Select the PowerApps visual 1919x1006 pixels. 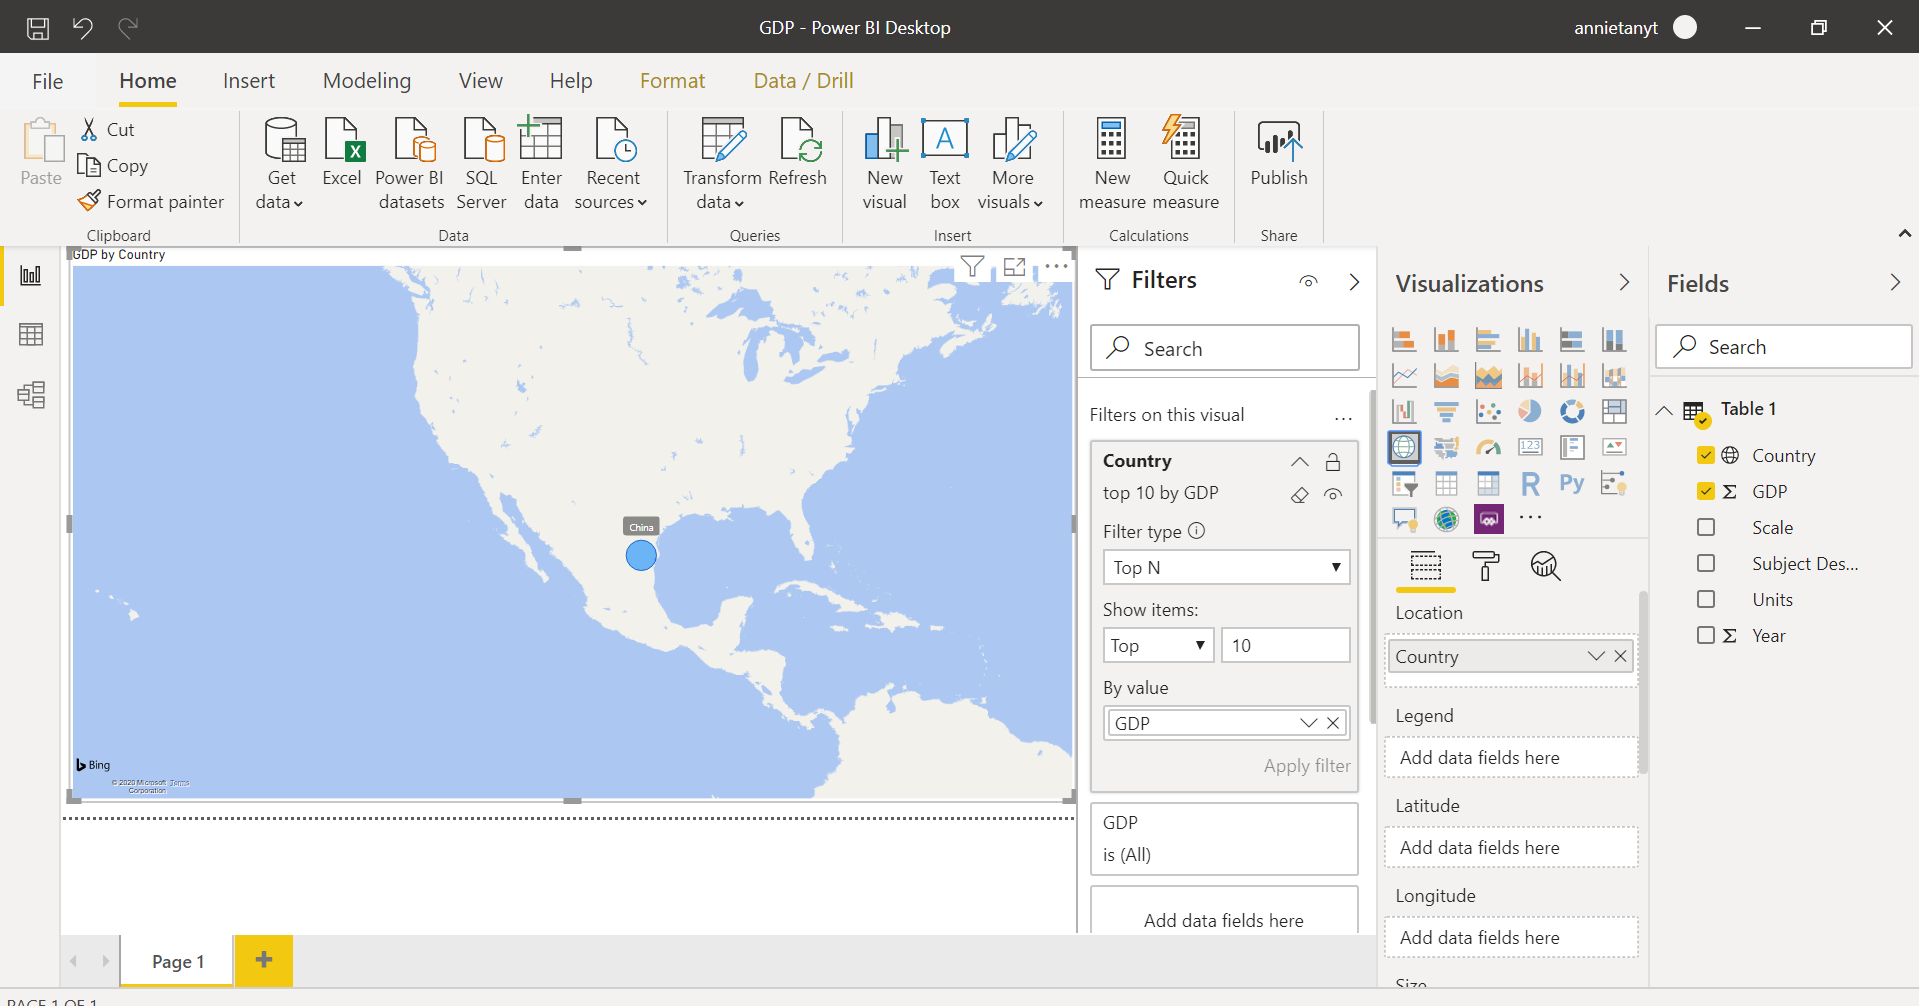[x=1488, y=520]
